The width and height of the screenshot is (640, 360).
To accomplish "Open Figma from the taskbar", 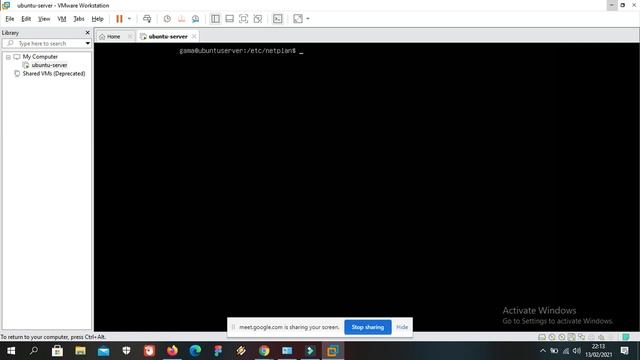I will tap(218, 351).
